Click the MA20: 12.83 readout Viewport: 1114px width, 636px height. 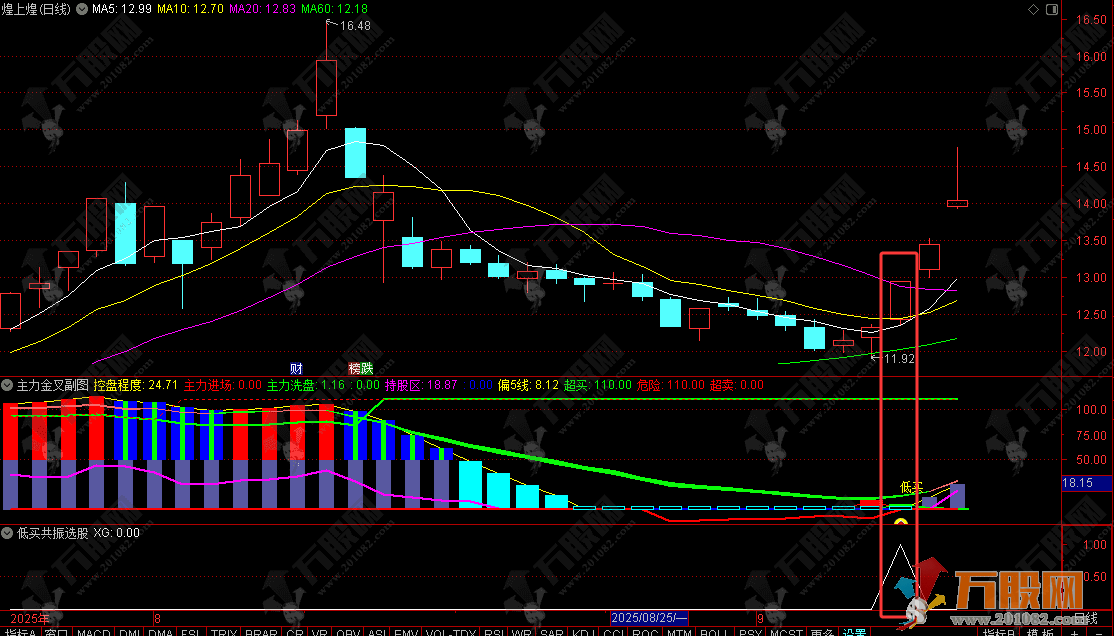[x=262, y=9]
